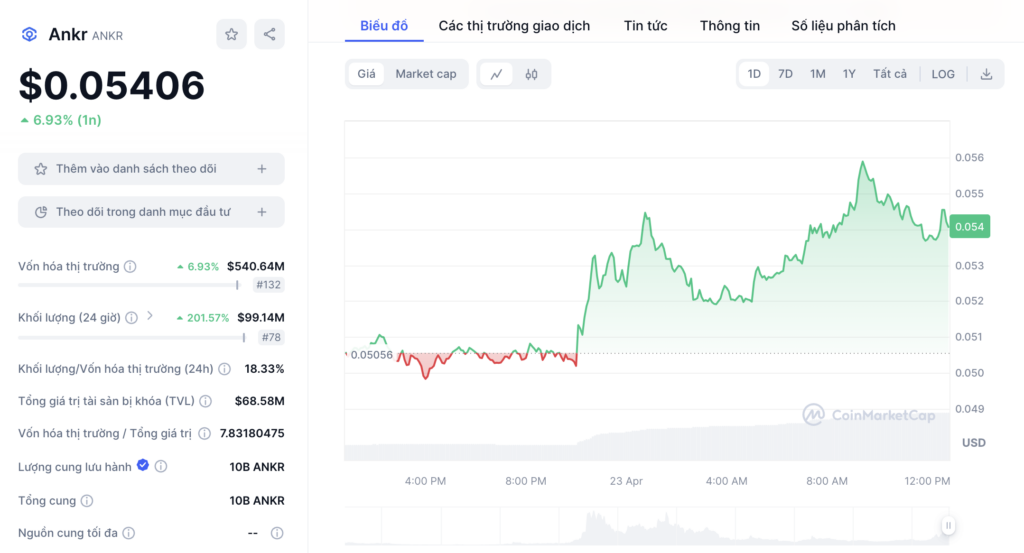Image resolution: width=1024 pixels, height=553 pixels.
Task: Click 10B ANKR value beside Lượng cung lưu hành
Action: 257,467
